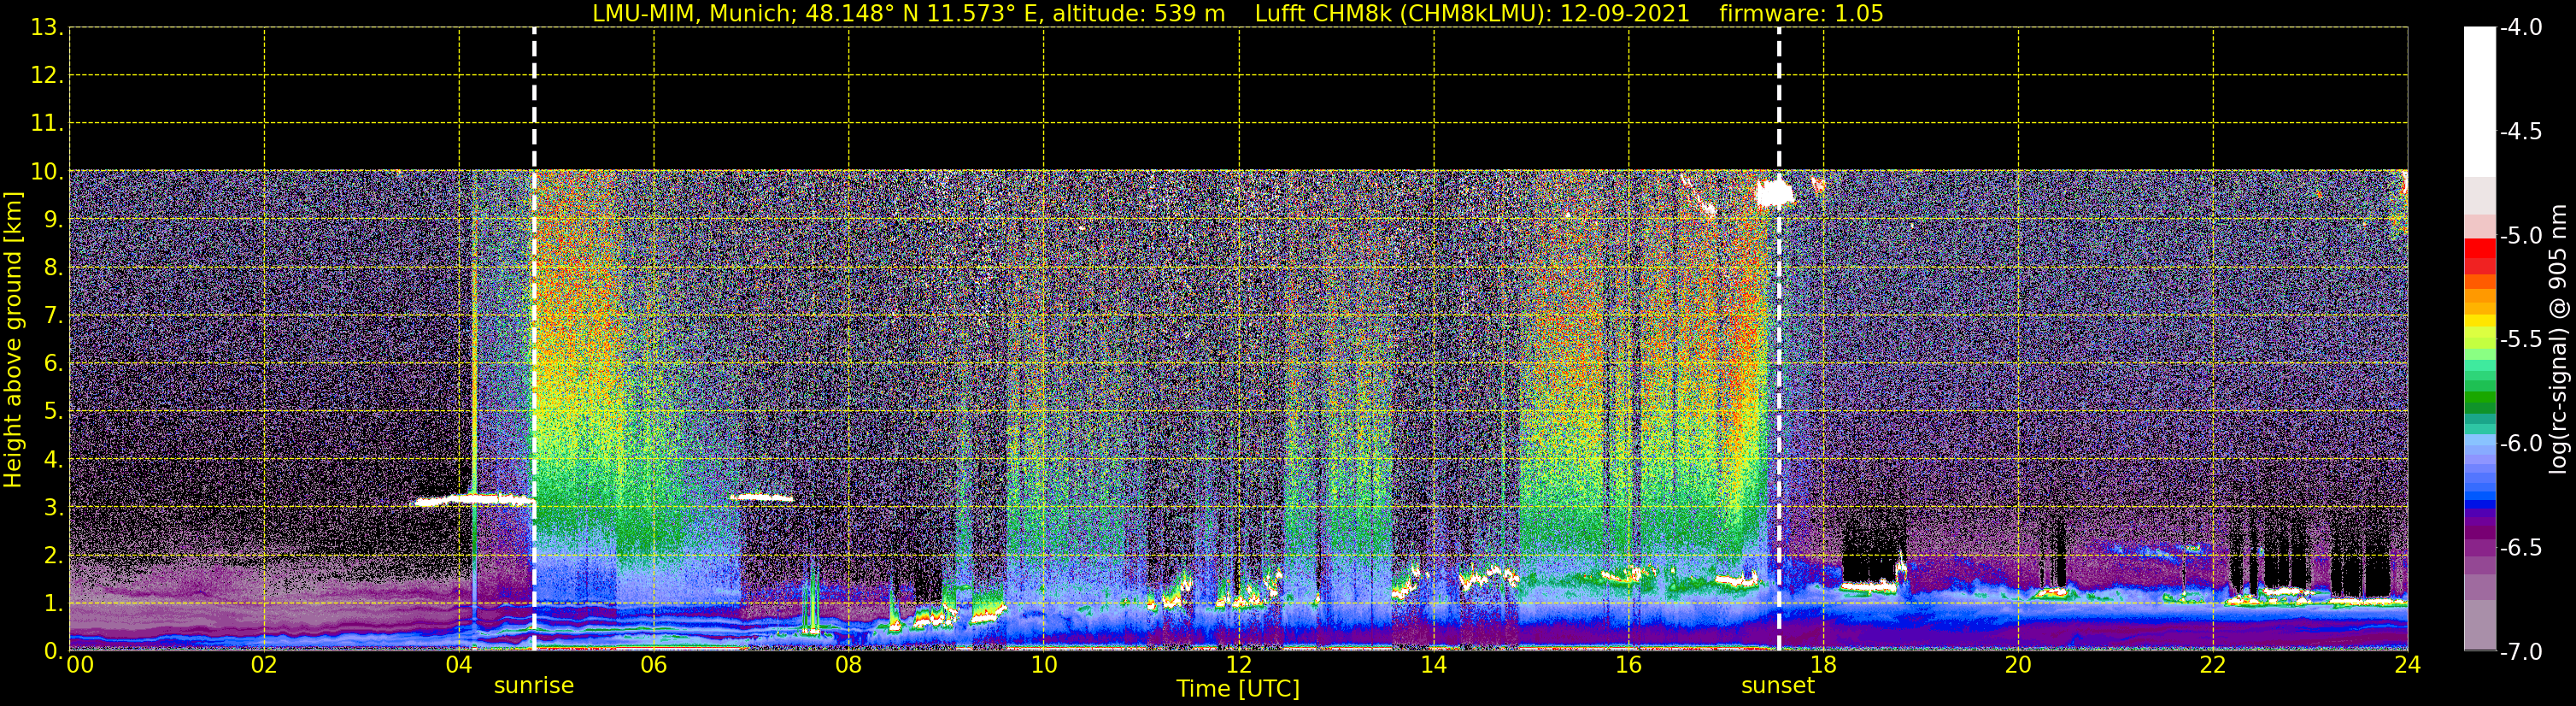Click the y-axis tick label '5.'
Image resolution: width=2576 pixels, height=706 pixels.
click(x=53, y=411)
